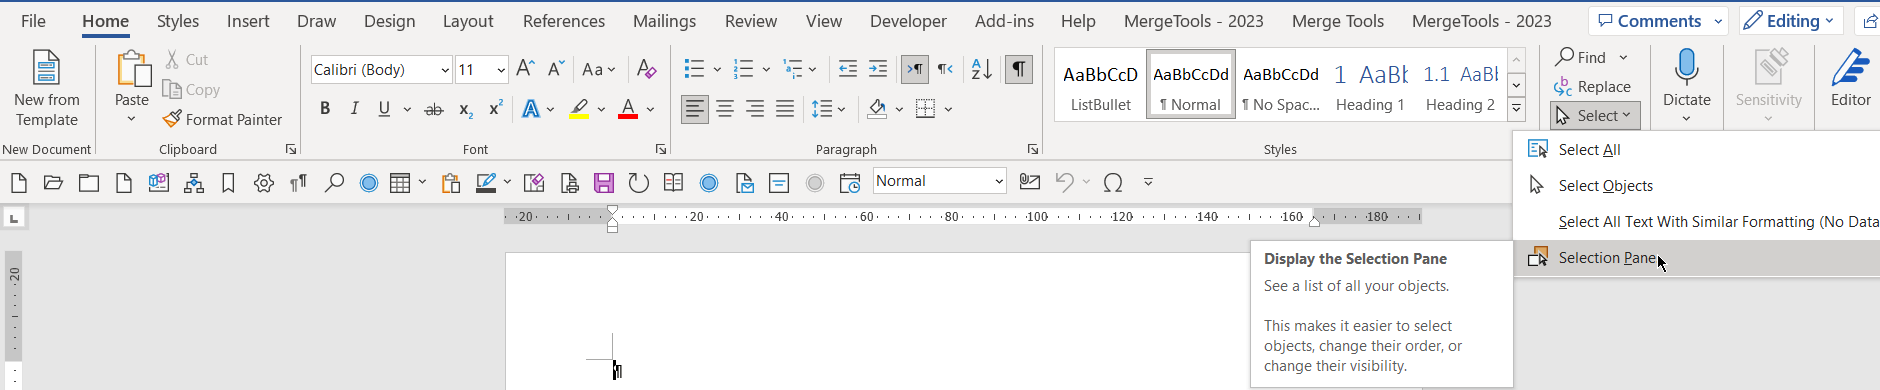Toggle right-to-left text direction

click(x=945, y=69)
